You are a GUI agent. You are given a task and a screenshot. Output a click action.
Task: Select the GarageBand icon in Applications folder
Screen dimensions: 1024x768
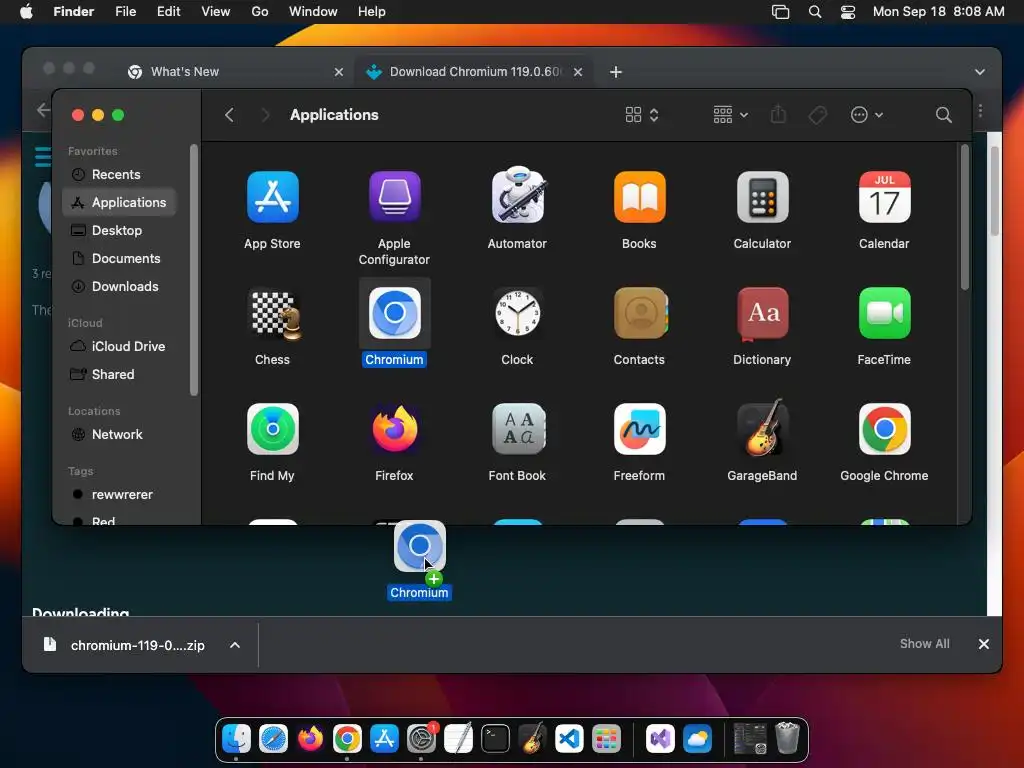[762, 428]
